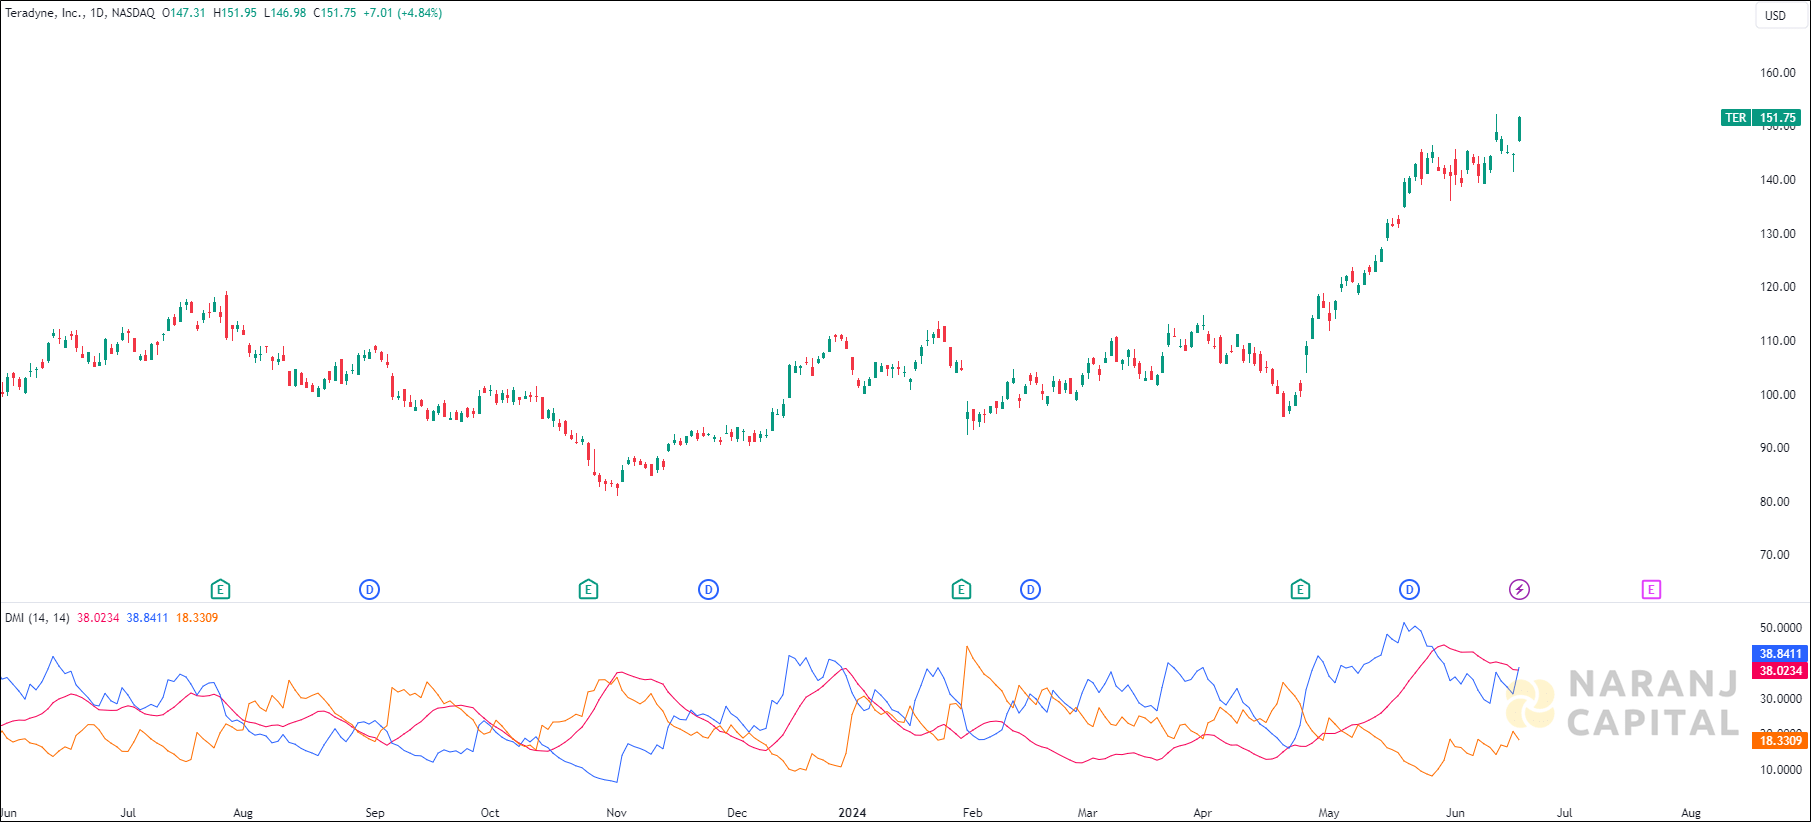This screenshot has width=1811, height=822.
Task: Click the green 151.75 last price label
Action: pyautogui.click(x=1777, y=118)
